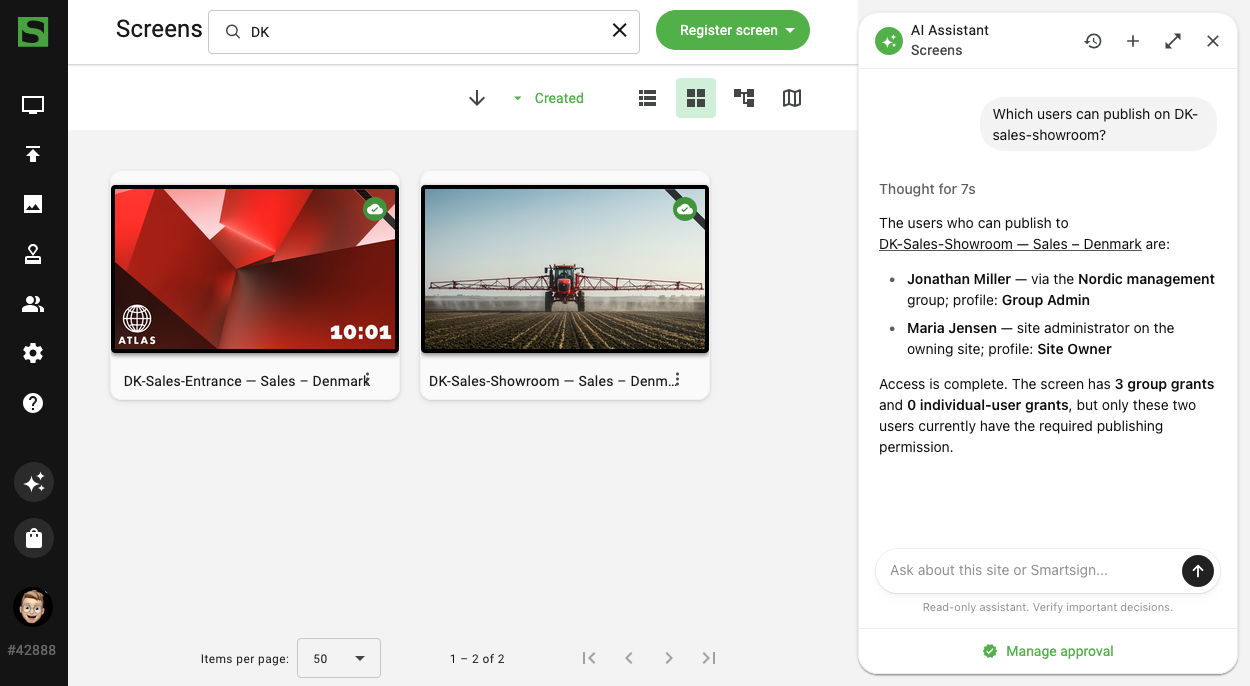Switch to grid view

click(696, 98)
